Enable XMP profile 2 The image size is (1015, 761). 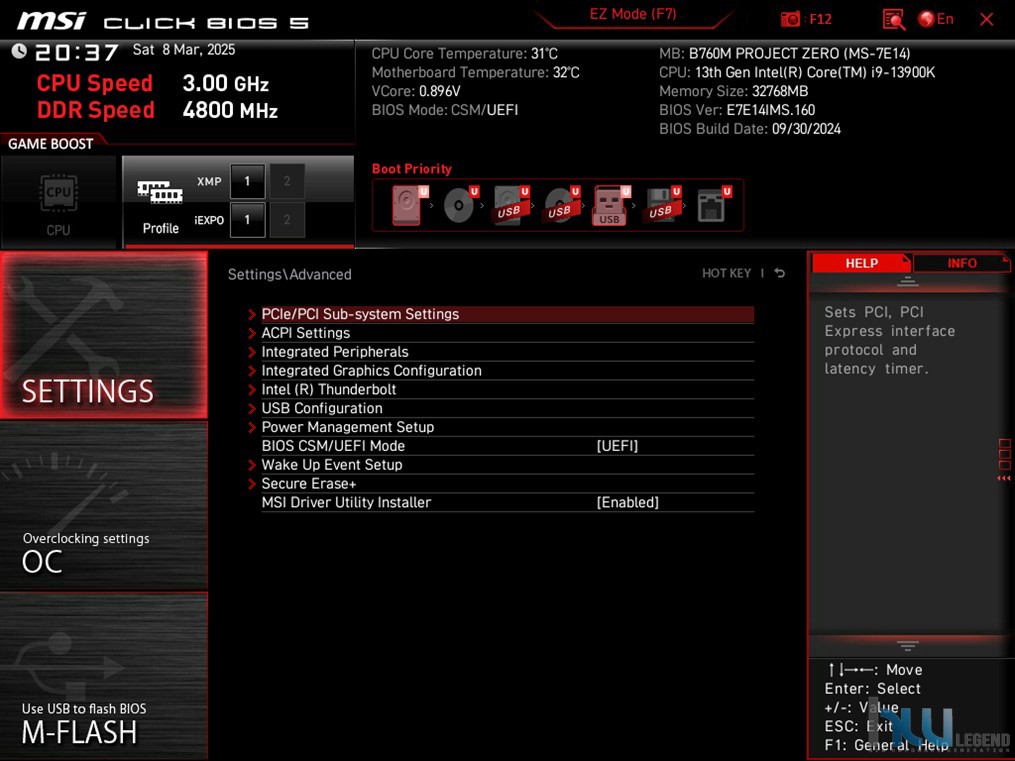pyautogui.click(x=287, y=181)
